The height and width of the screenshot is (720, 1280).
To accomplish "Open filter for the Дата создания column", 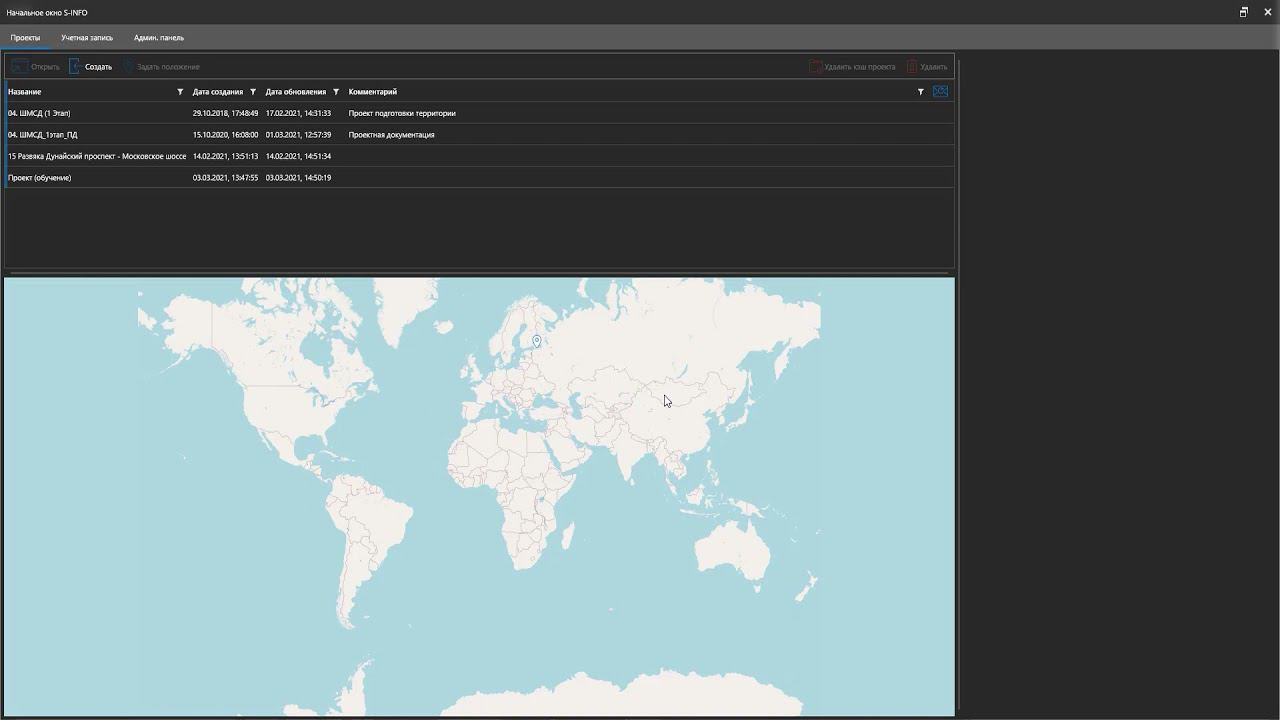I will click(x=253, y=92).
